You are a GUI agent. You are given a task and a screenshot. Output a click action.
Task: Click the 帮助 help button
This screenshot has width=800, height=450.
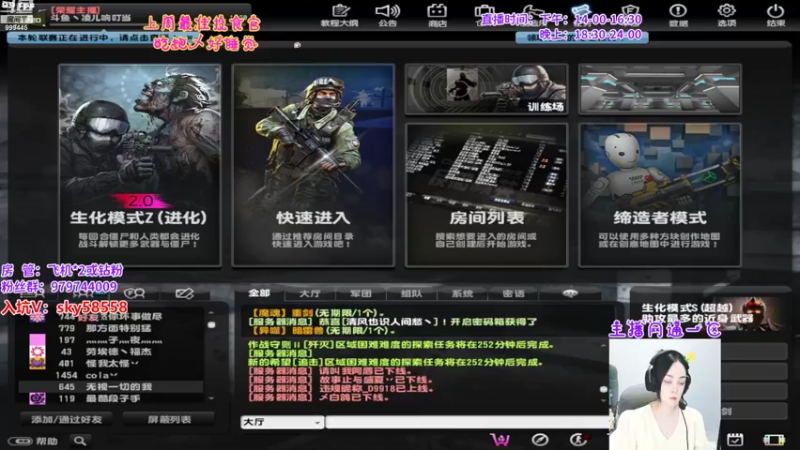tap(34, 441)
